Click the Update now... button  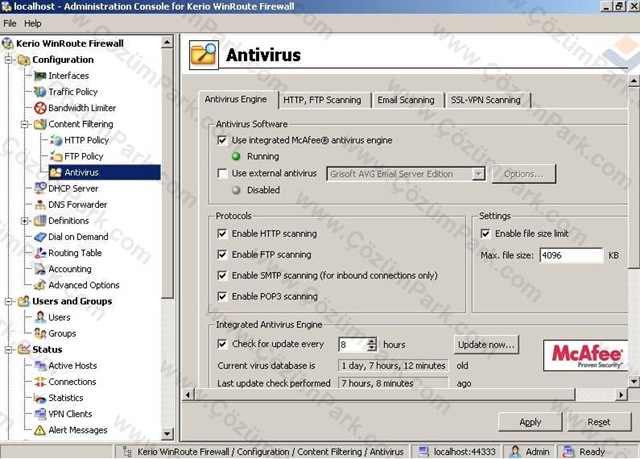(486, 345)
